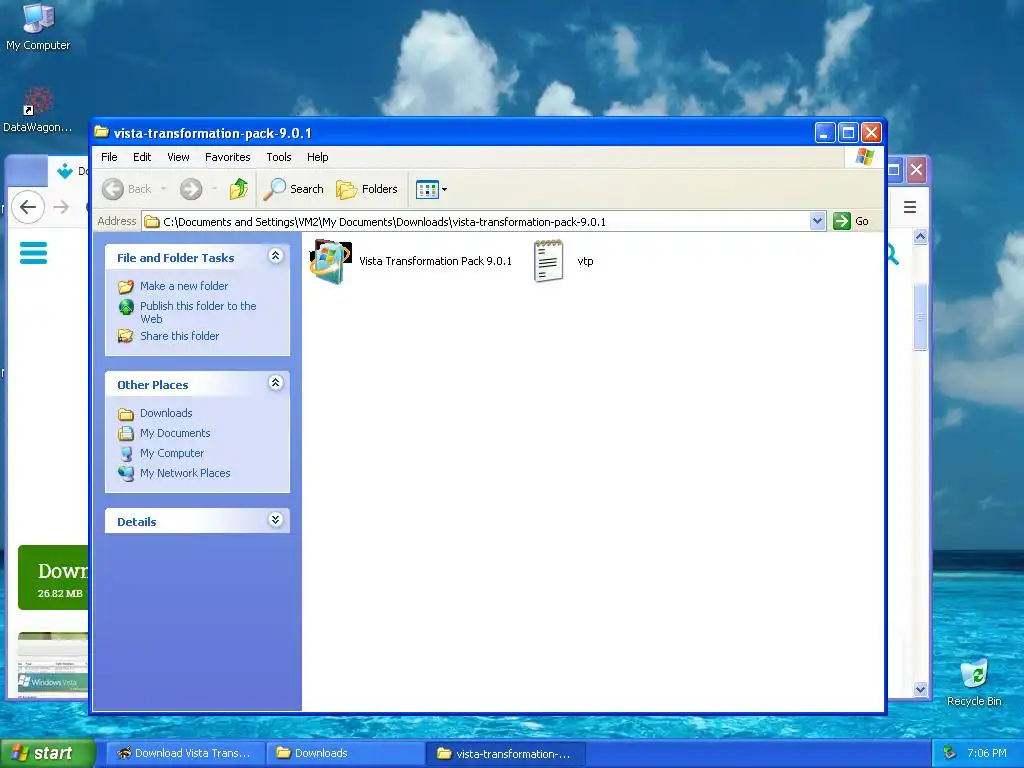The image size is (1024, 768).
Task: Go to My Documents in Other Places
Action: click(175, 433)
